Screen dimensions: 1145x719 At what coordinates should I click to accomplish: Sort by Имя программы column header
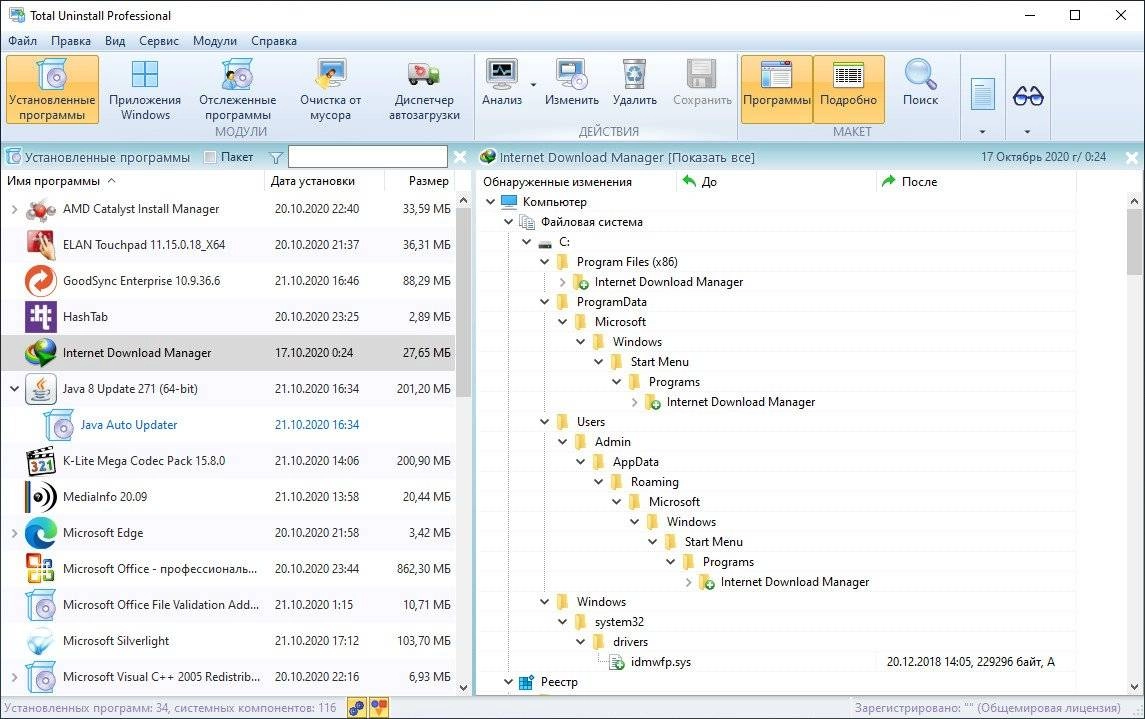131,181
